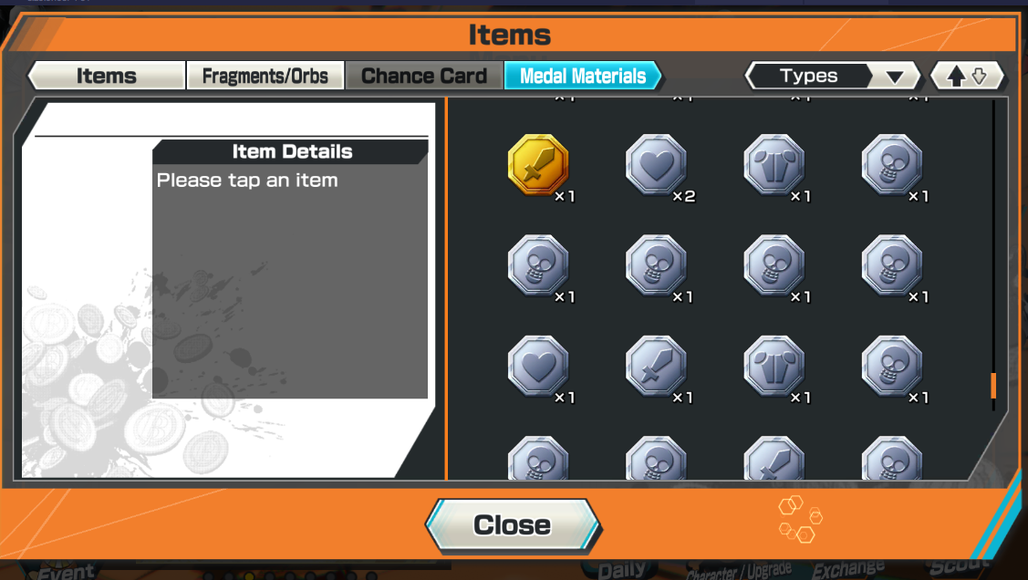Image resolution: width=1028 pixels, height=580 pixels.
Task: Tap the second skull medal in the second row
Action: pos(656,265)
